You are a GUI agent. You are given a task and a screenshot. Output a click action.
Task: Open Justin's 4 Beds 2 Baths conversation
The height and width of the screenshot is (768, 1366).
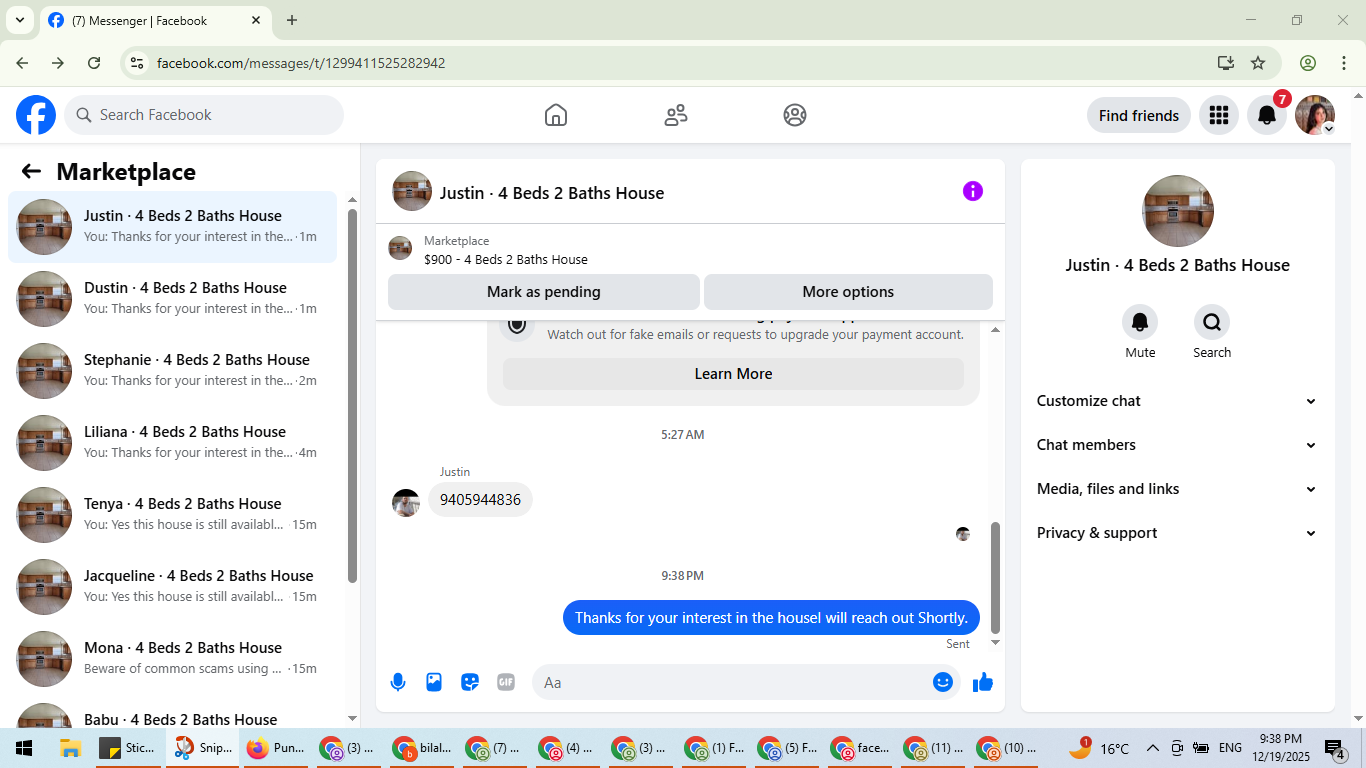pos(173,227)
